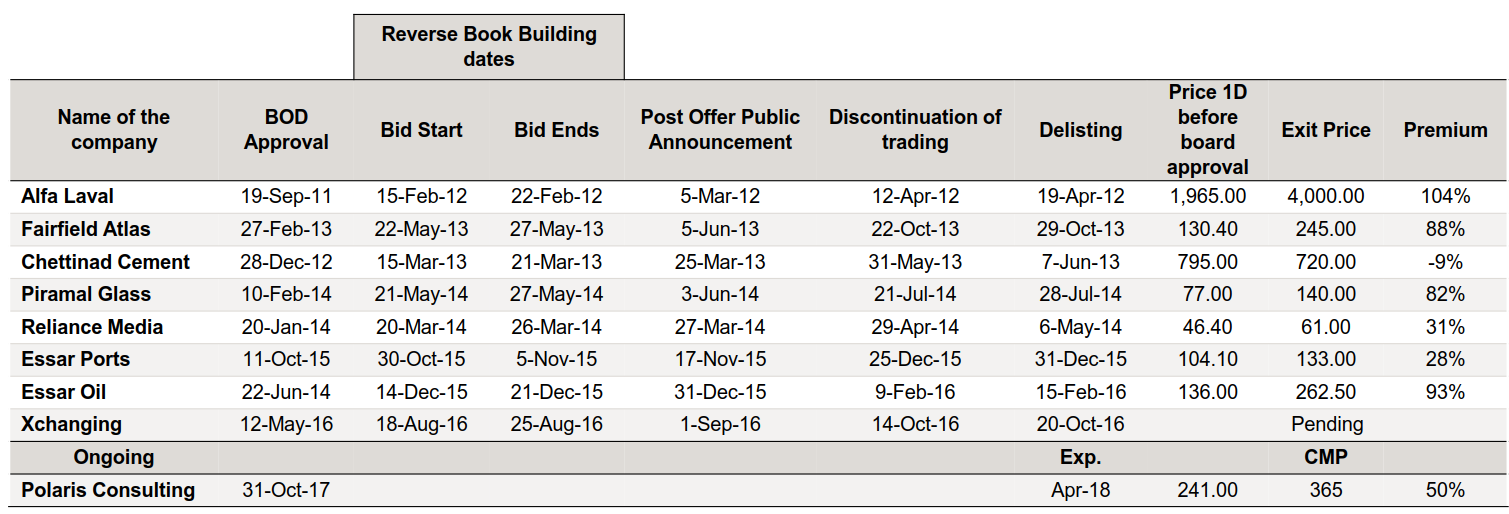
Task: Click the Chettinad Cement -9% premium cell
Action: click(1445, 262)
